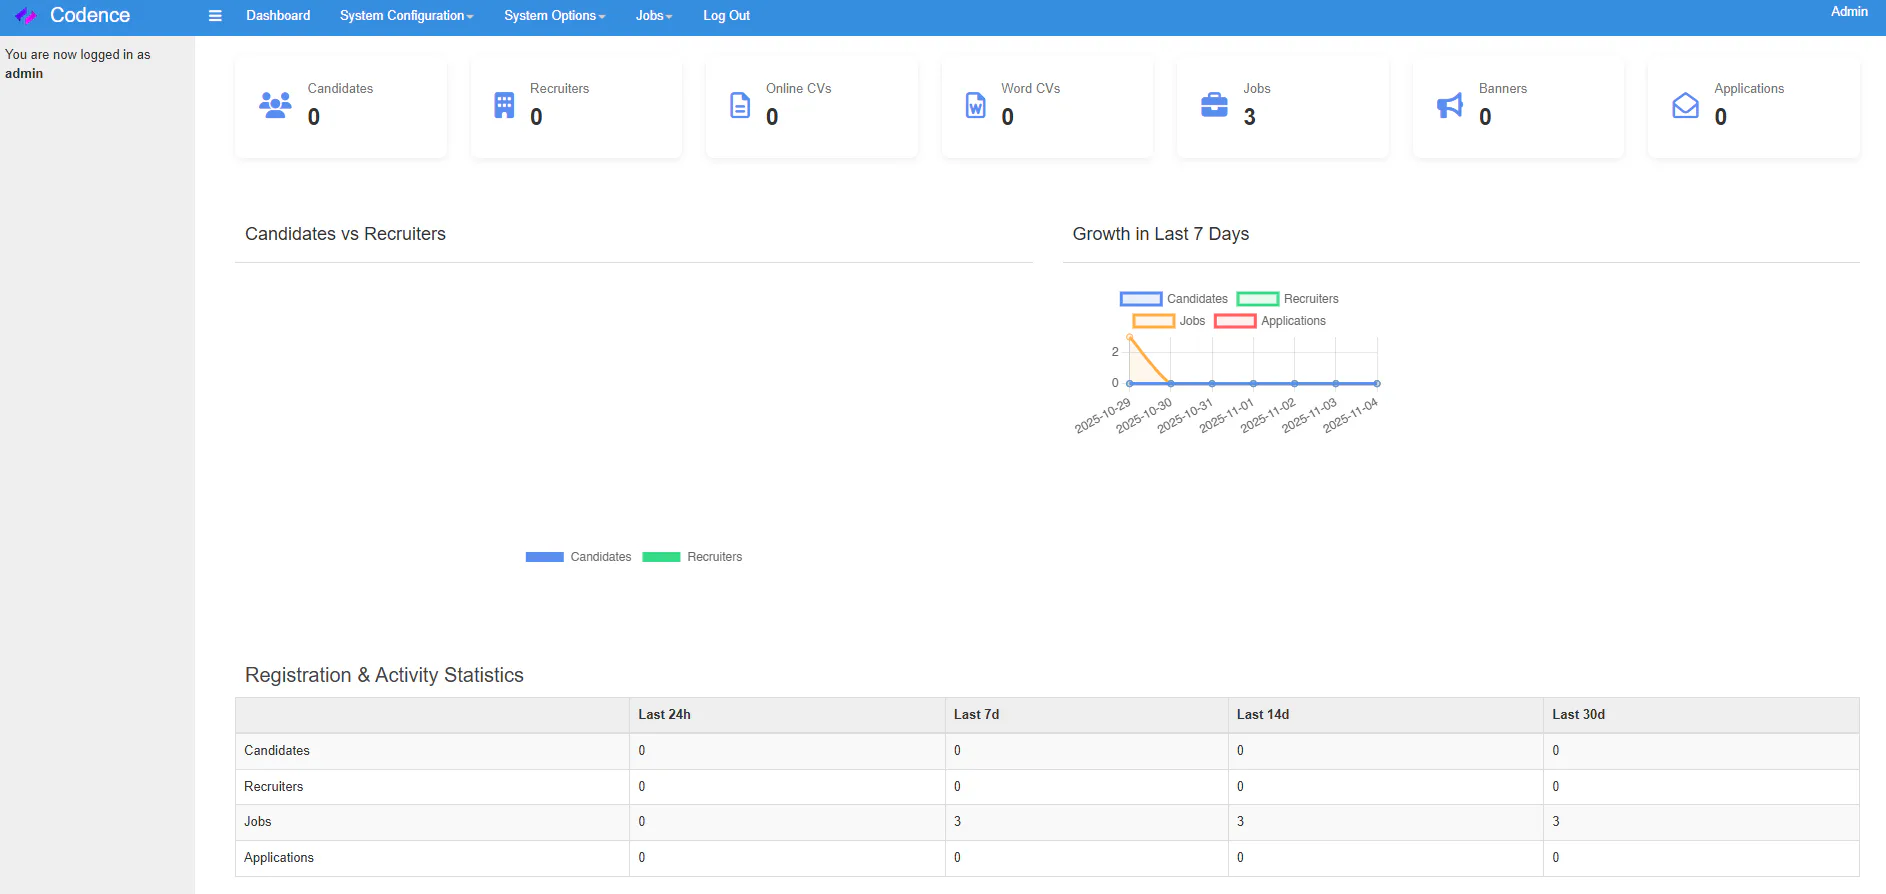Click the Jobs Last 7d value 3
Image resolution: width=1886 pixels, height=894 pixels.
[957, 822]
